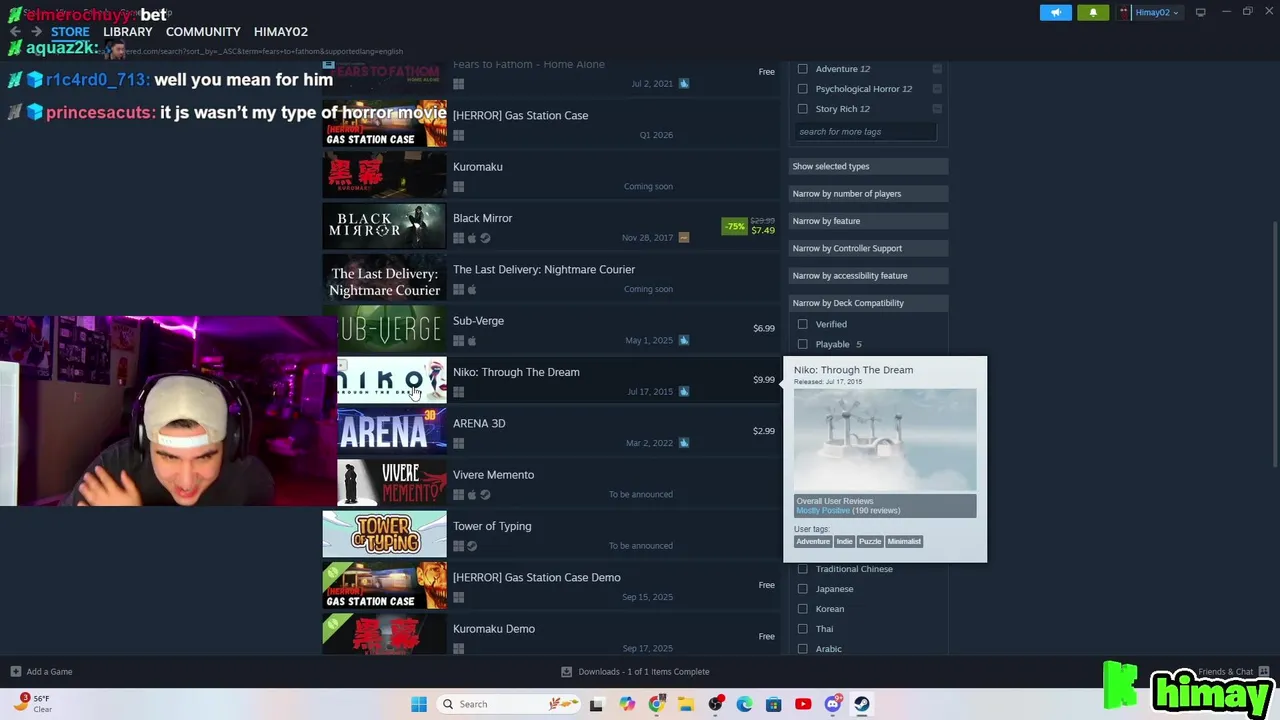Click the -75% discount badge on Black Mirror
This screenshot has height=720, width=1280.
[x=735, y=226]
